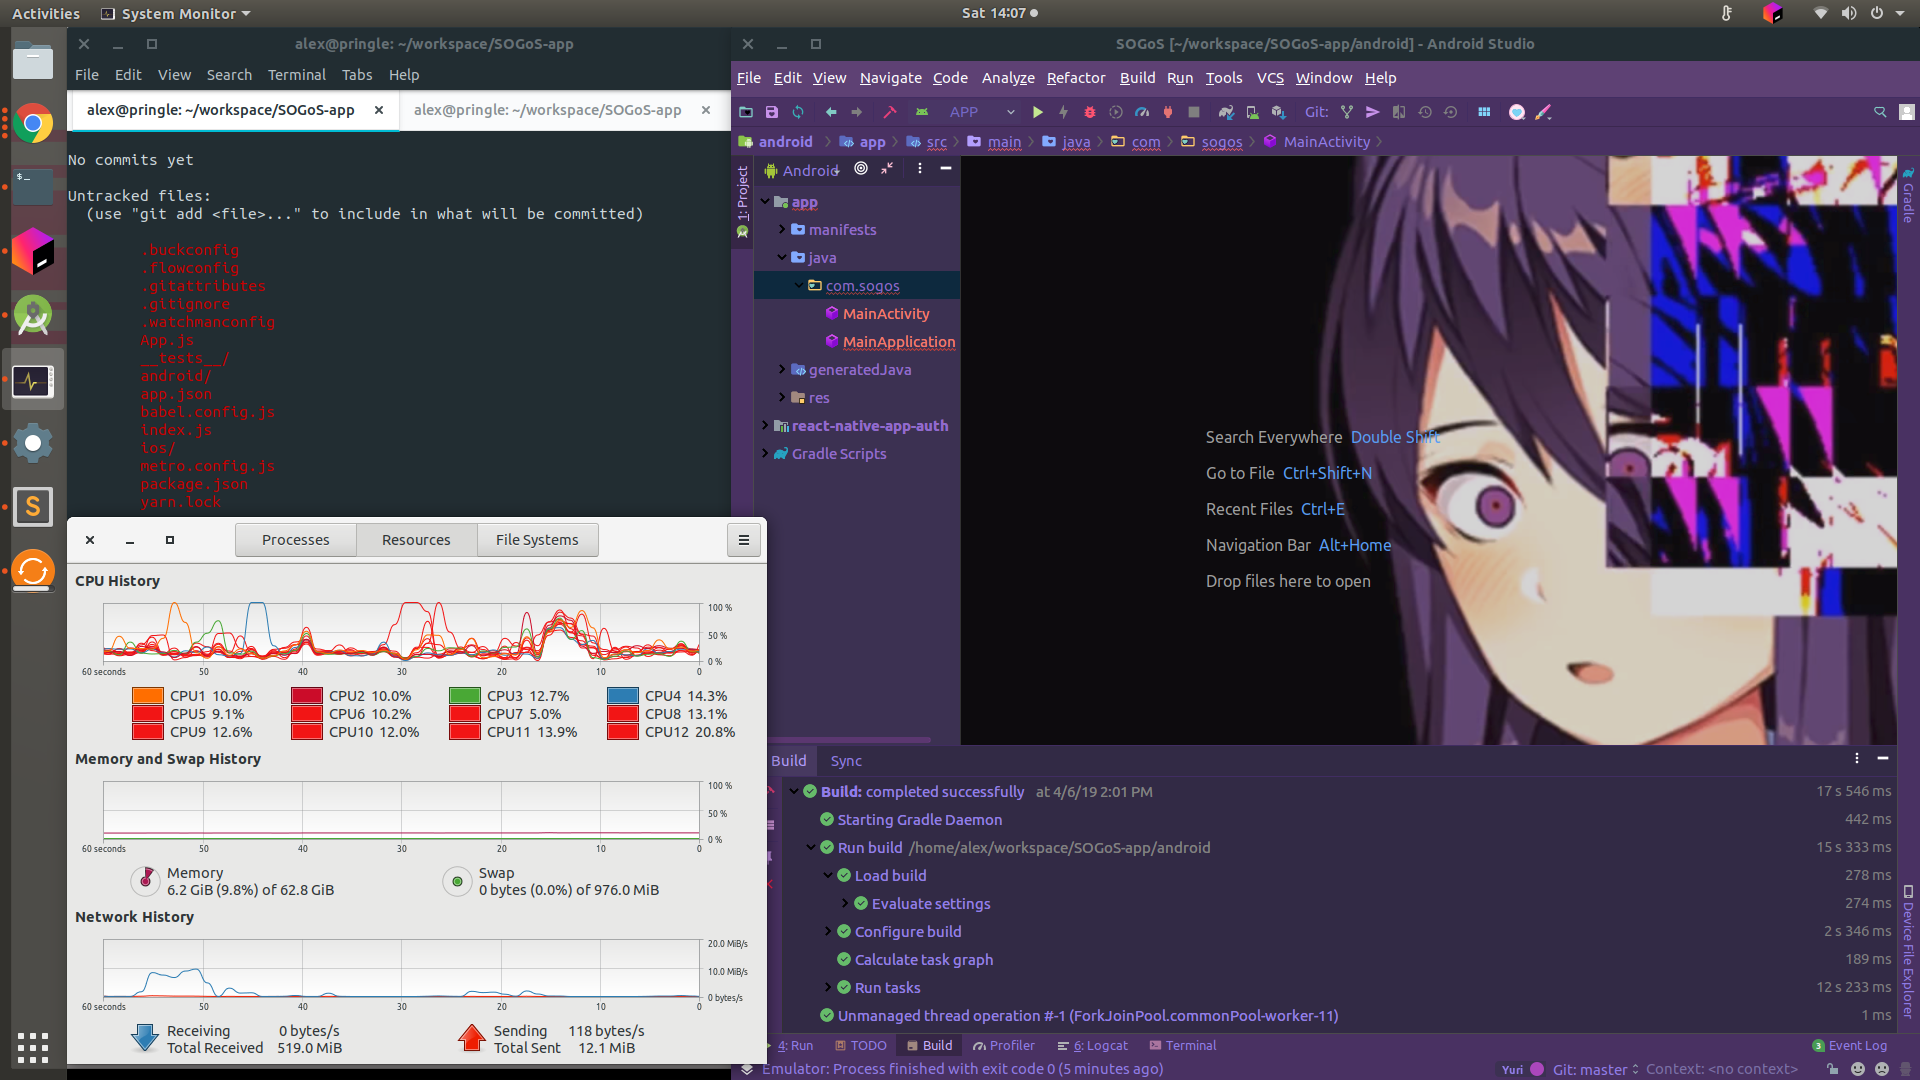Open Git: master branch selector
1920x1080 pixels.
(1596, 1069)
